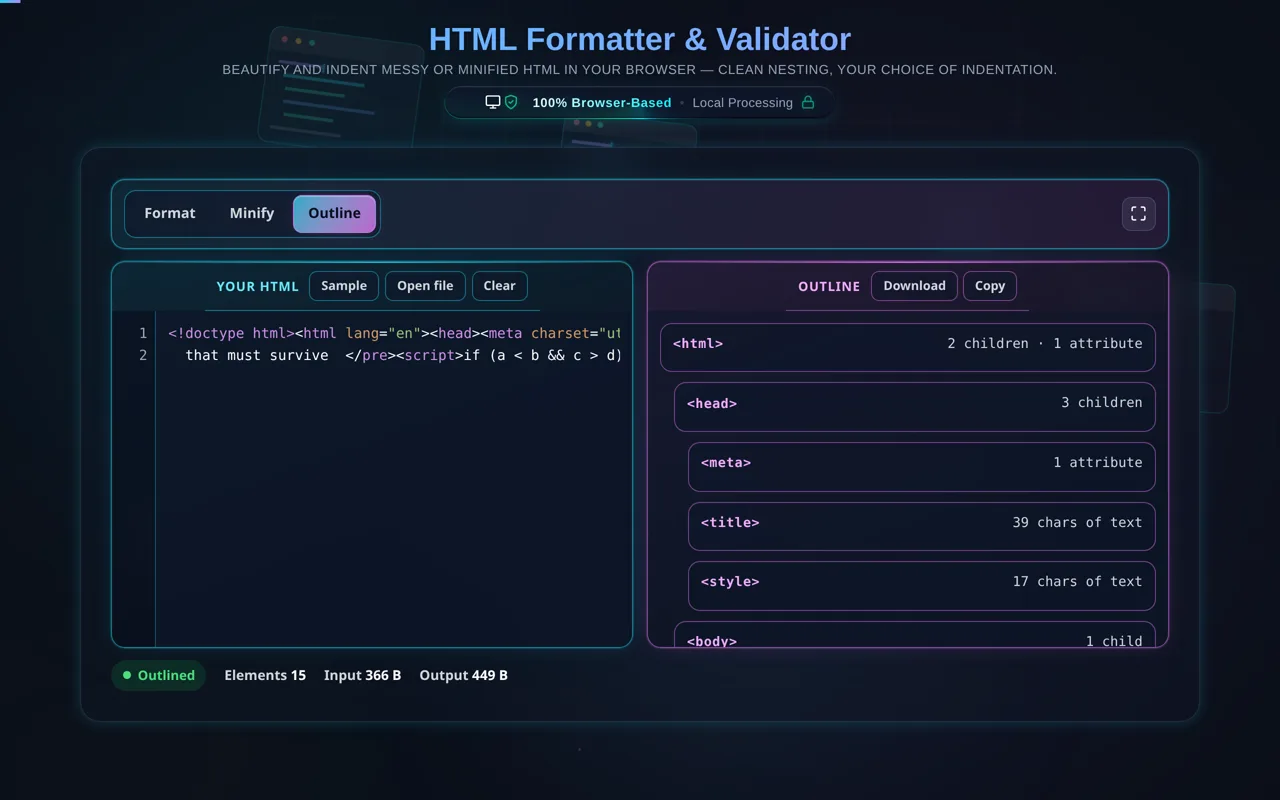The height and width of the screenshot is (800, 1280).
Task: Click the Open file button
Action: (425, 286)
